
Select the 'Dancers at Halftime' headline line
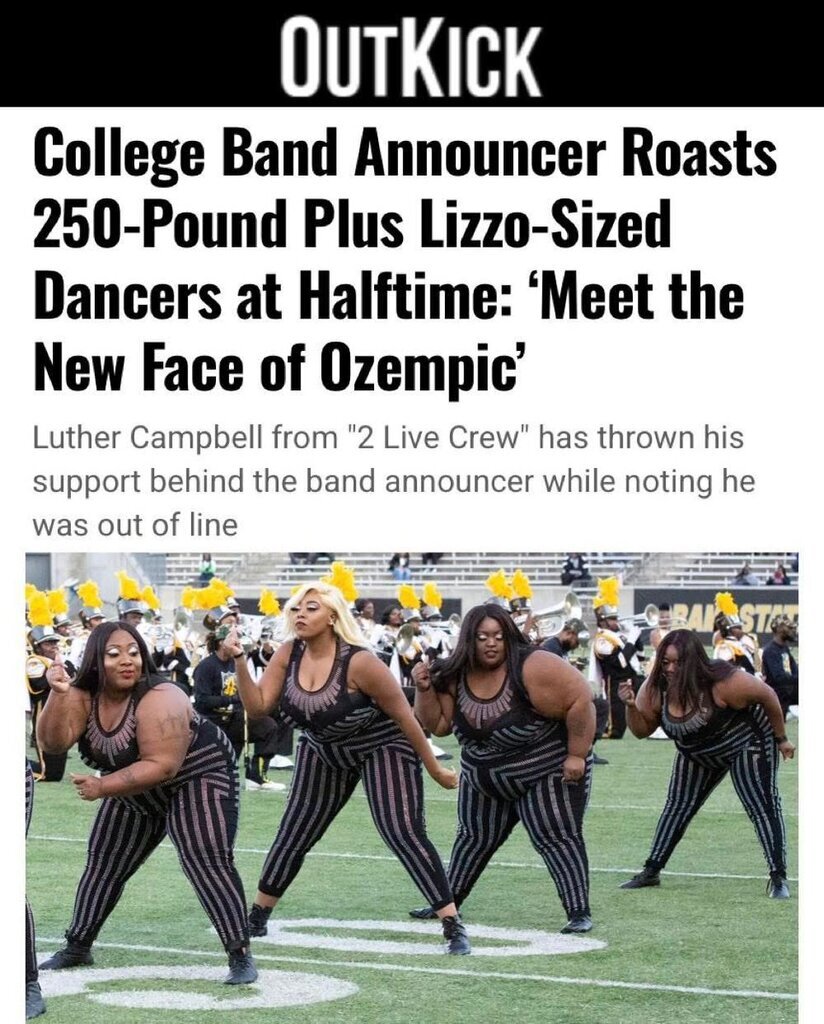click(266, 295)
